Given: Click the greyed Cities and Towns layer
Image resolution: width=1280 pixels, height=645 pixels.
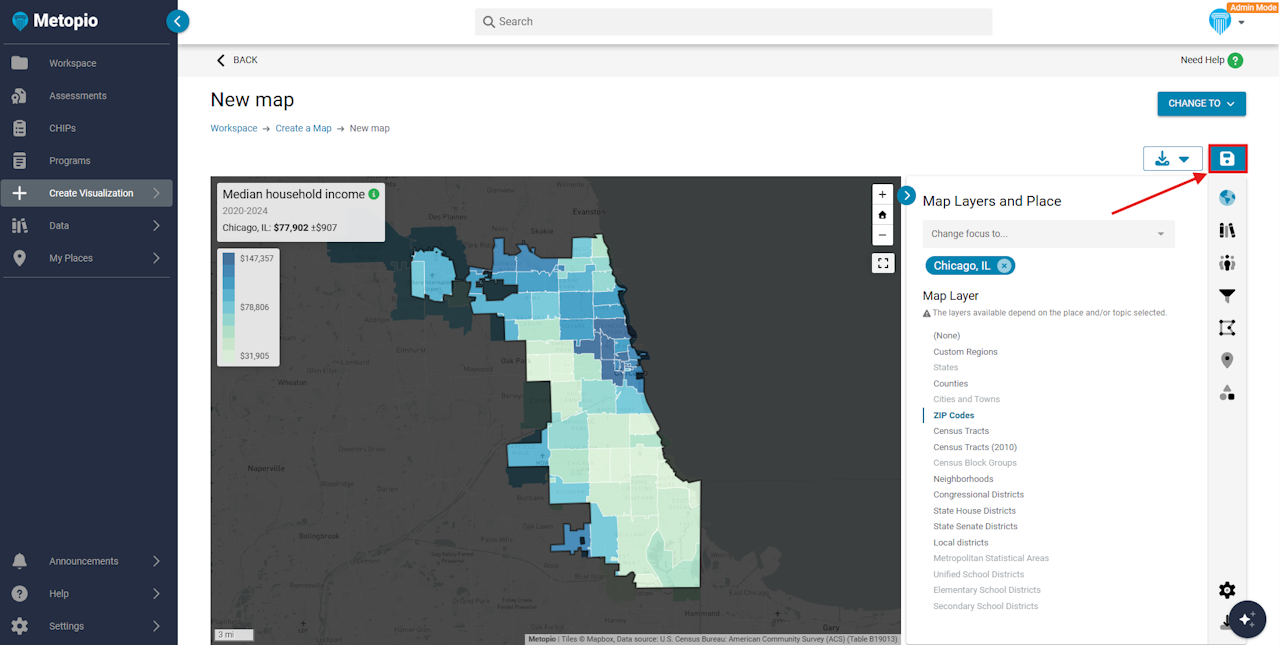Looking at the screenshot, I should [966, 399].
